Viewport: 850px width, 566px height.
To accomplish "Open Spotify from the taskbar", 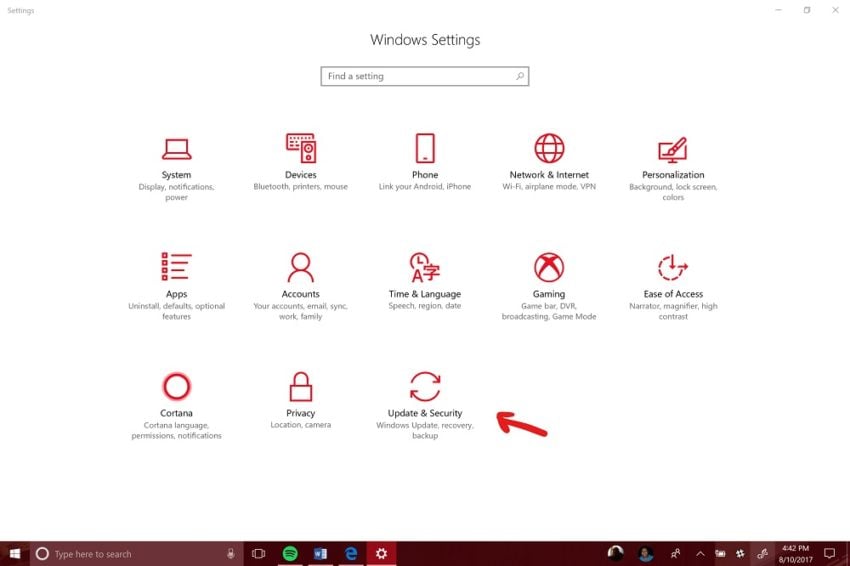I will click(x=290, y=554).
